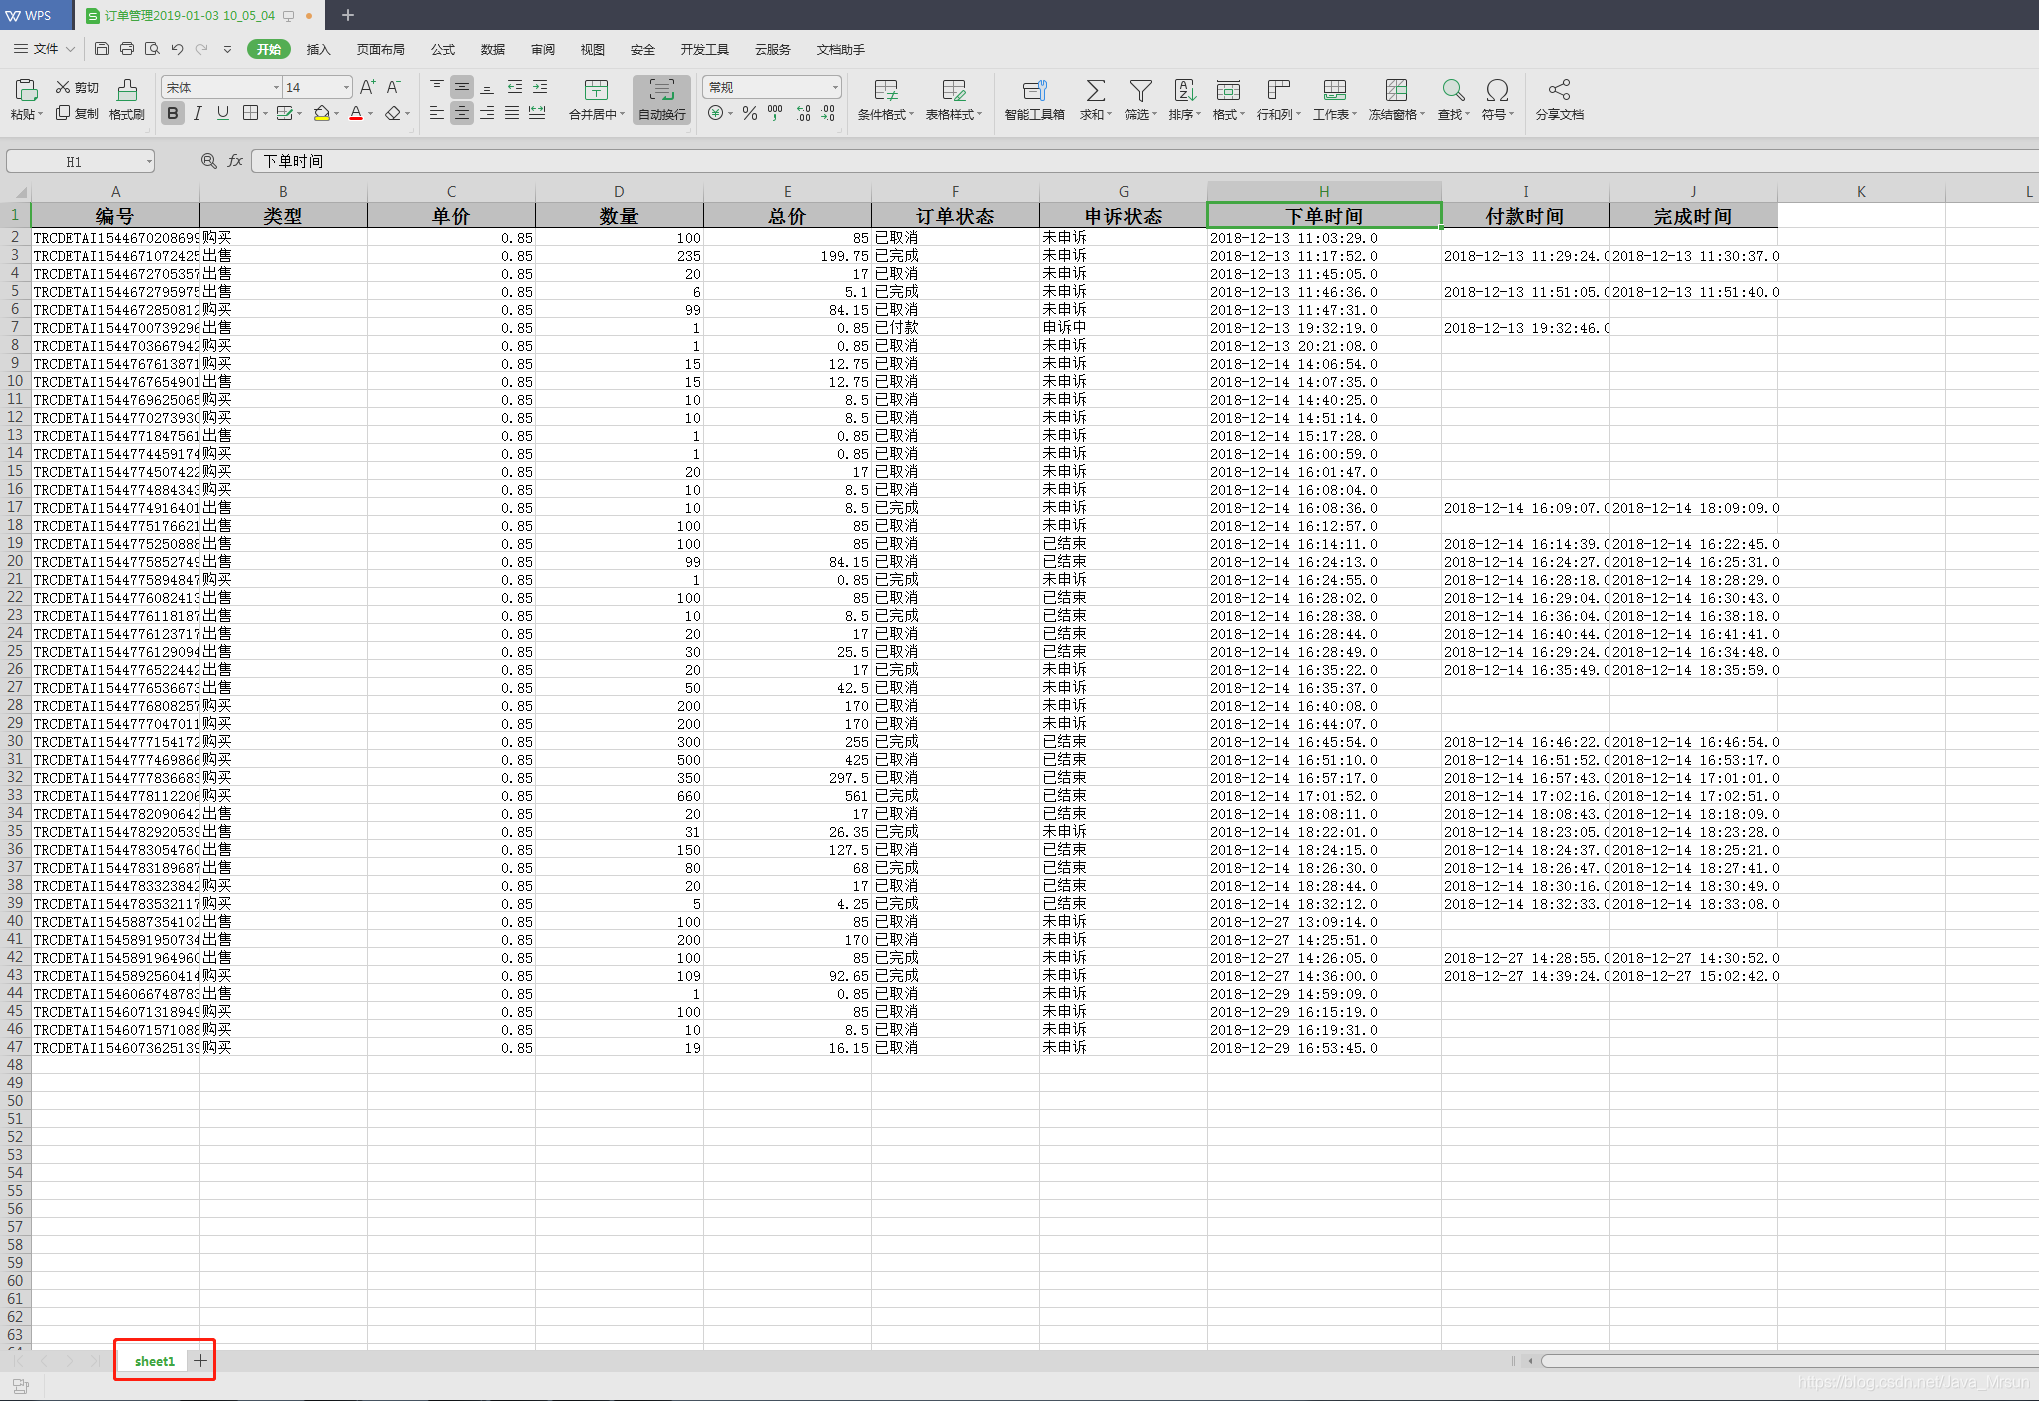Expand the cell name box dropdown
The image size is (2039, 1401).
[x=149, y=161]
